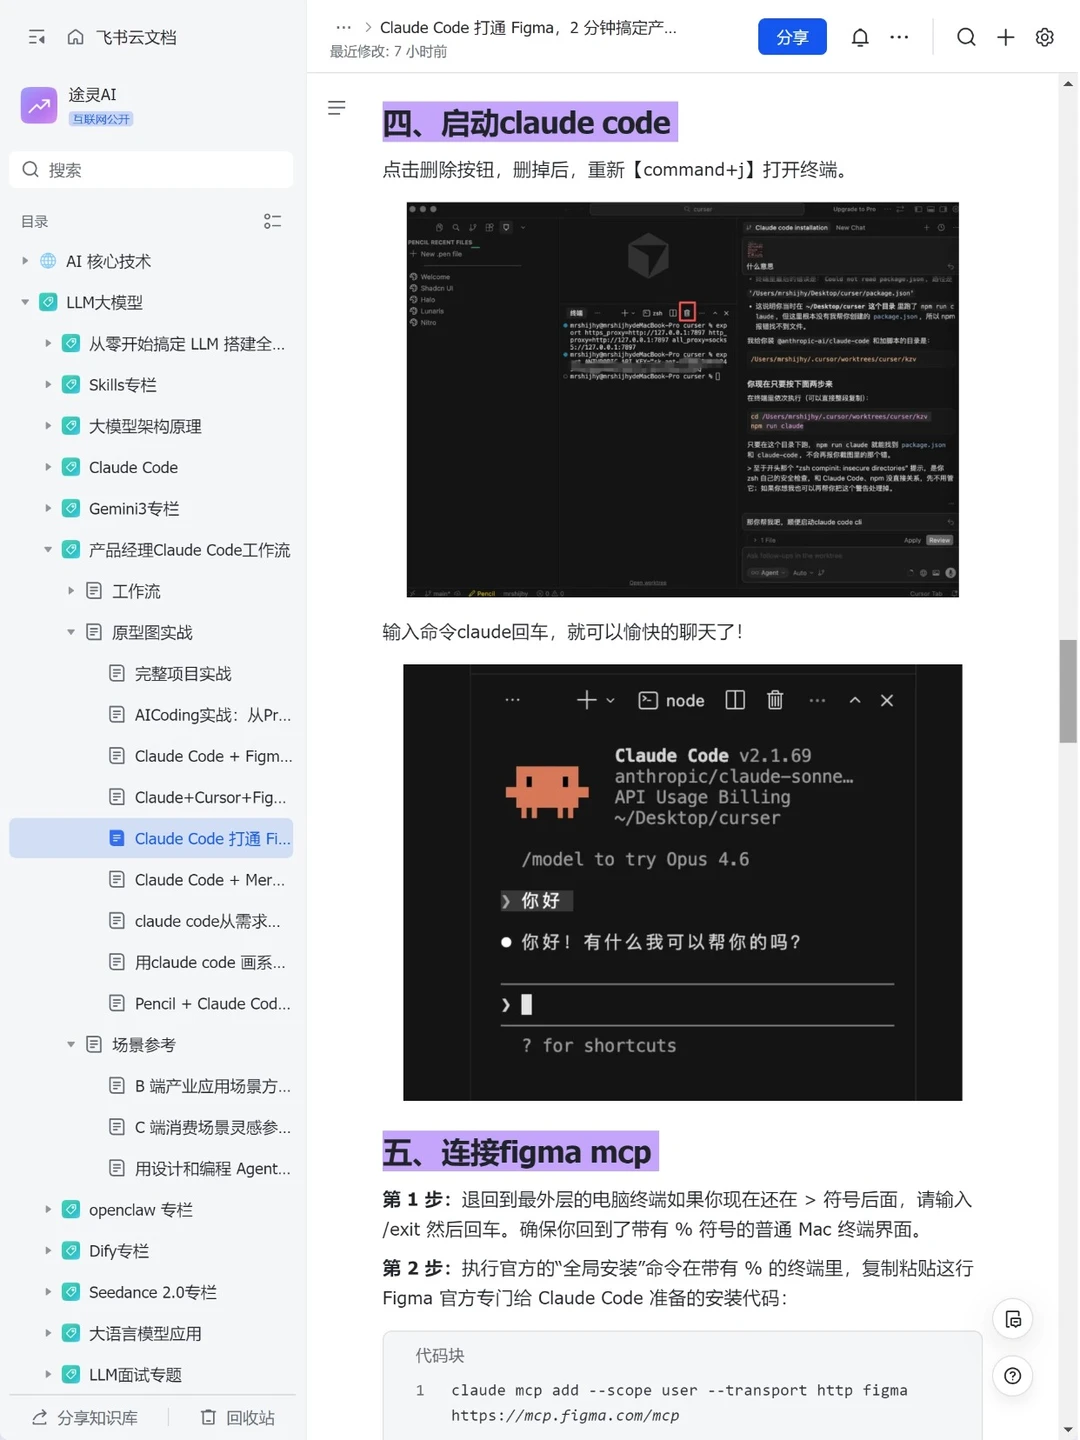Screen dimensions: 1080x1440
Task: Collapse the sidebar with the menu icon
Action: click(x=37, y=37)
